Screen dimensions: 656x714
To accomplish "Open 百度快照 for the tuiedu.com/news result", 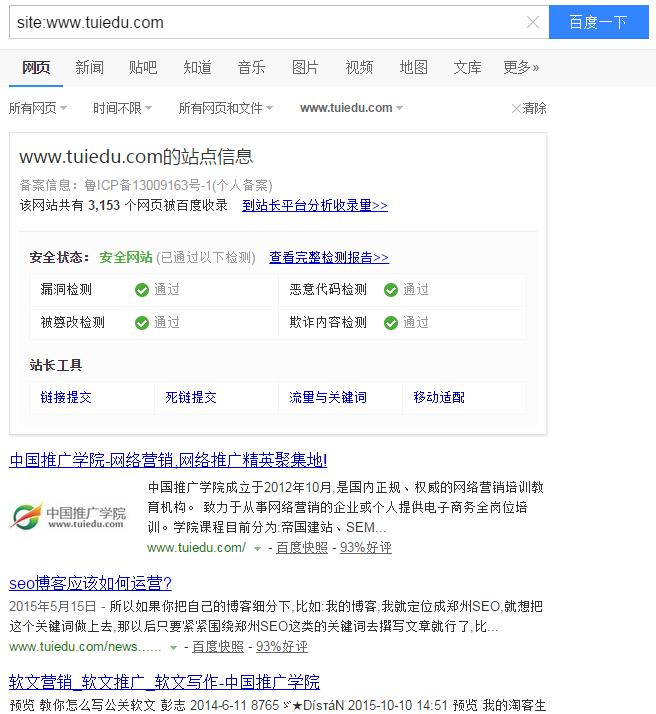I will point(218,646).
